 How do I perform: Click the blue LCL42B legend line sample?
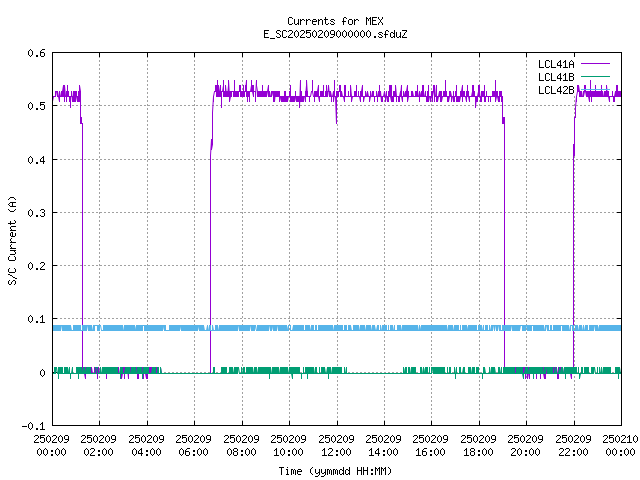coord(595,90)
